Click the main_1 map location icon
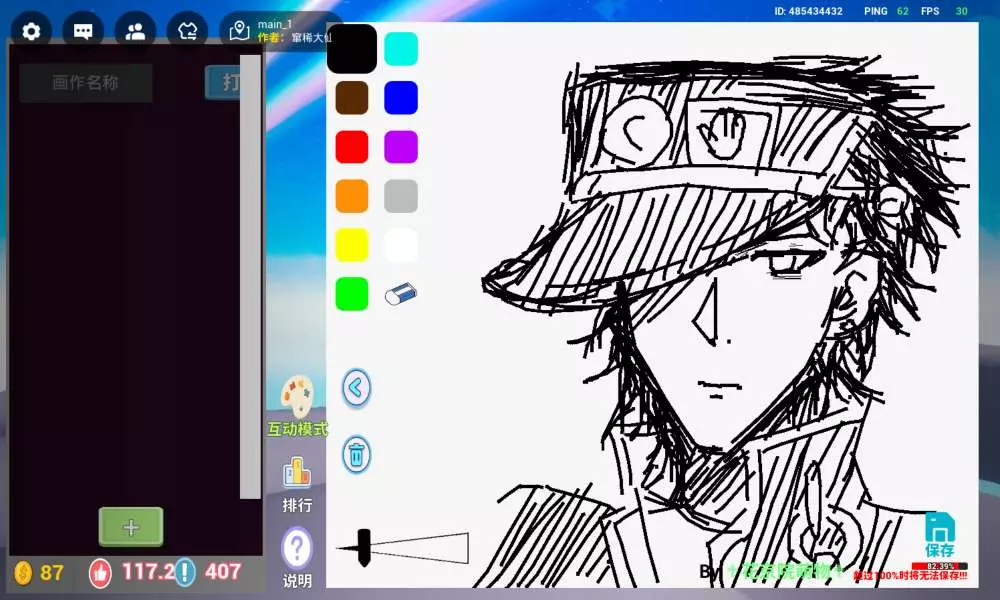This screenshot has height=600, width=1000. pyautogui.click(x=239, y=30)
